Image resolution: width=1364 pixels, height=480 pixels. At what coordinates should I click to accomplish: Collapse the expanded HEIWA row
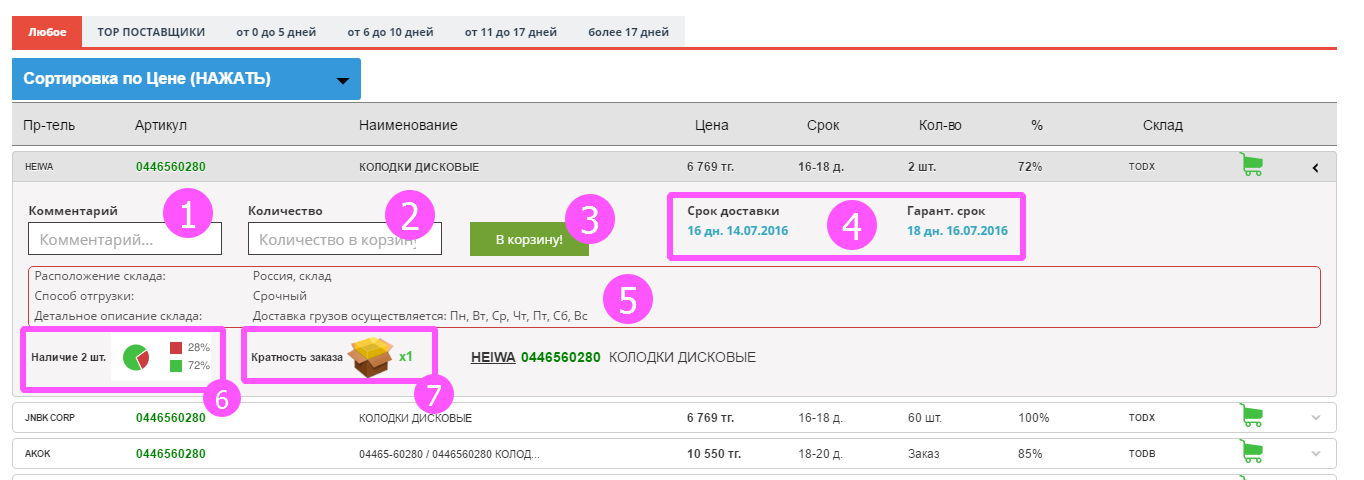[1316, 167]
